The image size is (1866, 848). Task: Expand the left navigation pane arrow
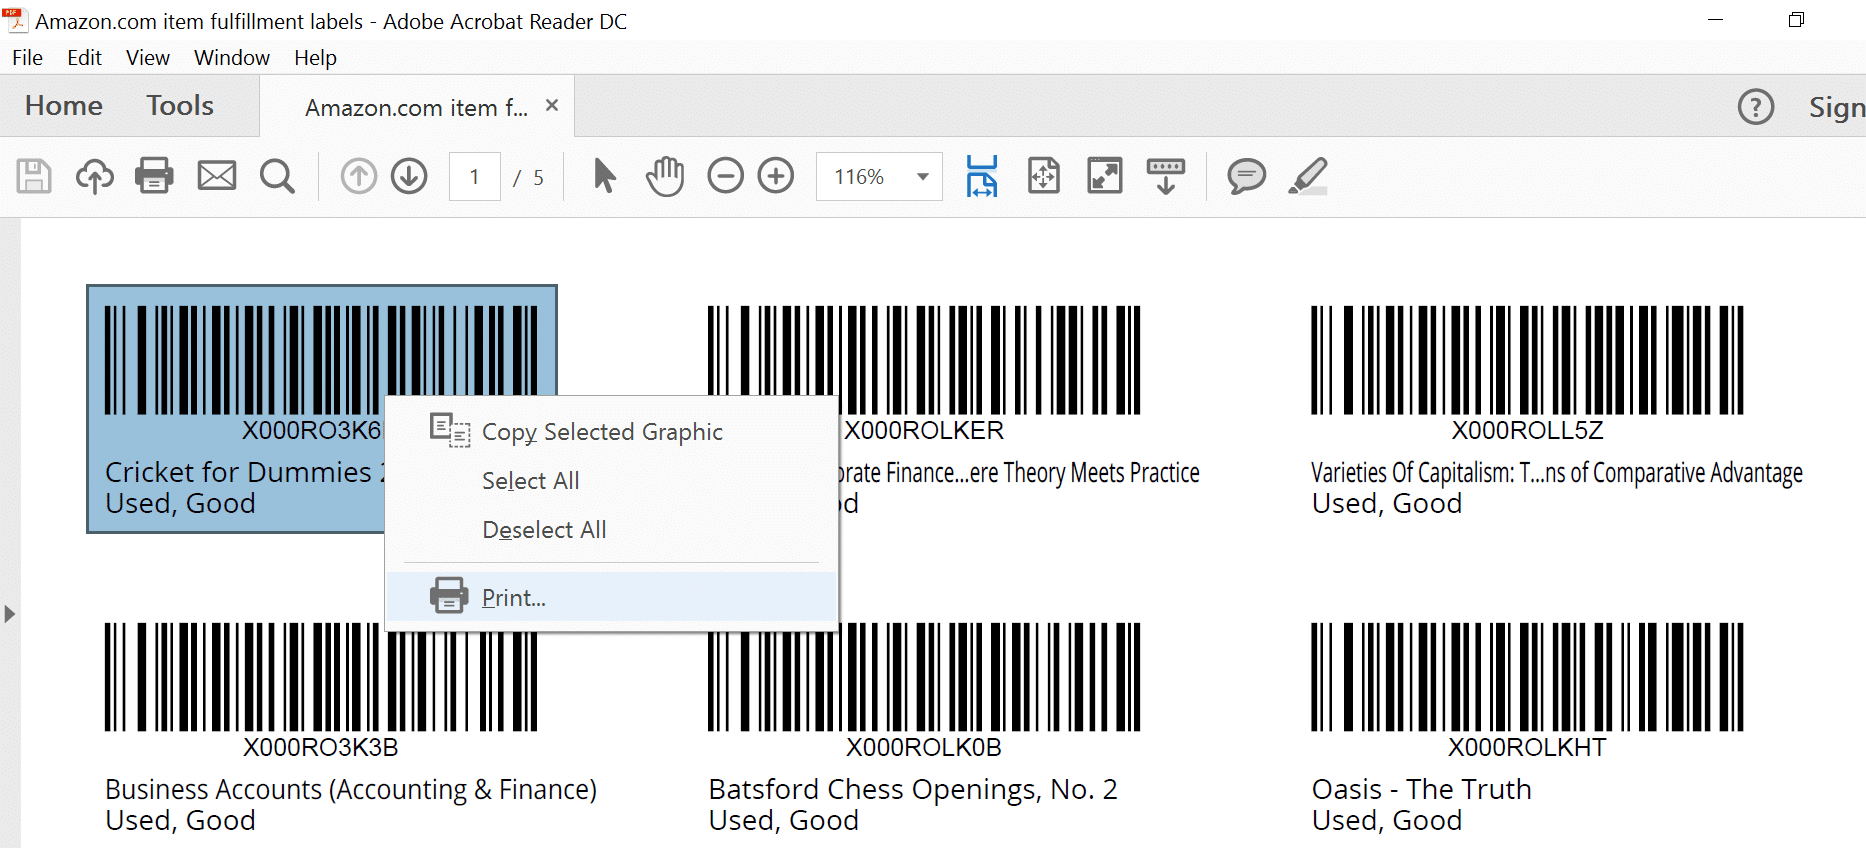click(9, 614)
